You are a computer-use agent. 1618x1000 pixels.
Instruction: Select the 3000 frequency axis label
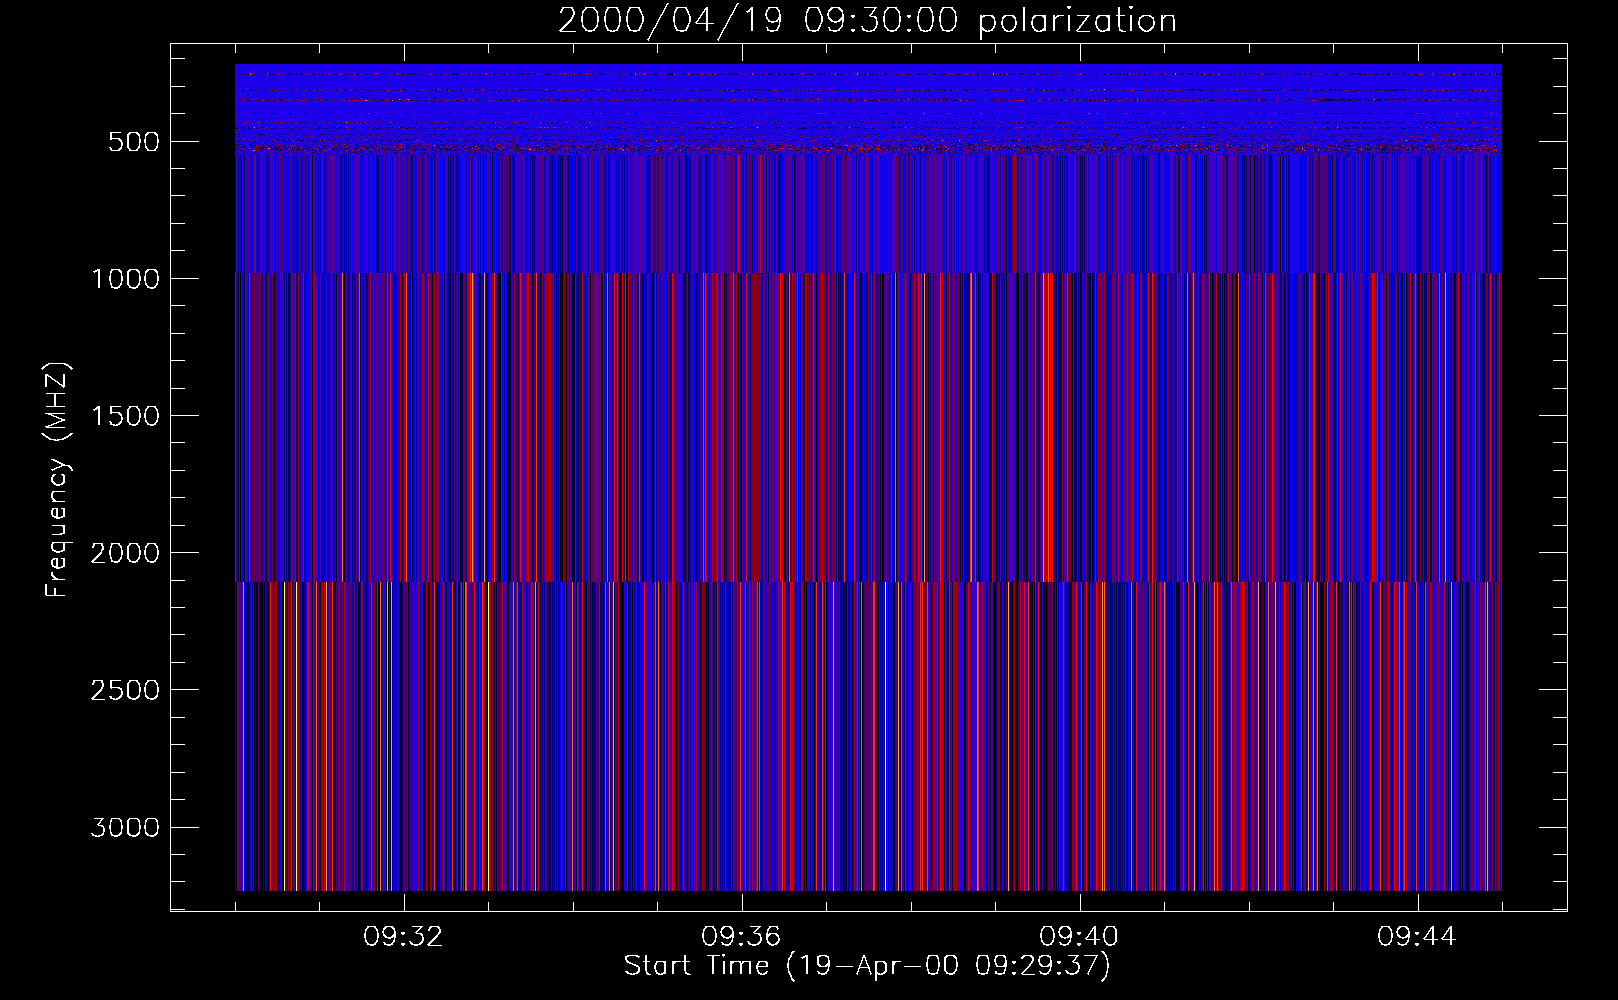(x=125, y=828)
